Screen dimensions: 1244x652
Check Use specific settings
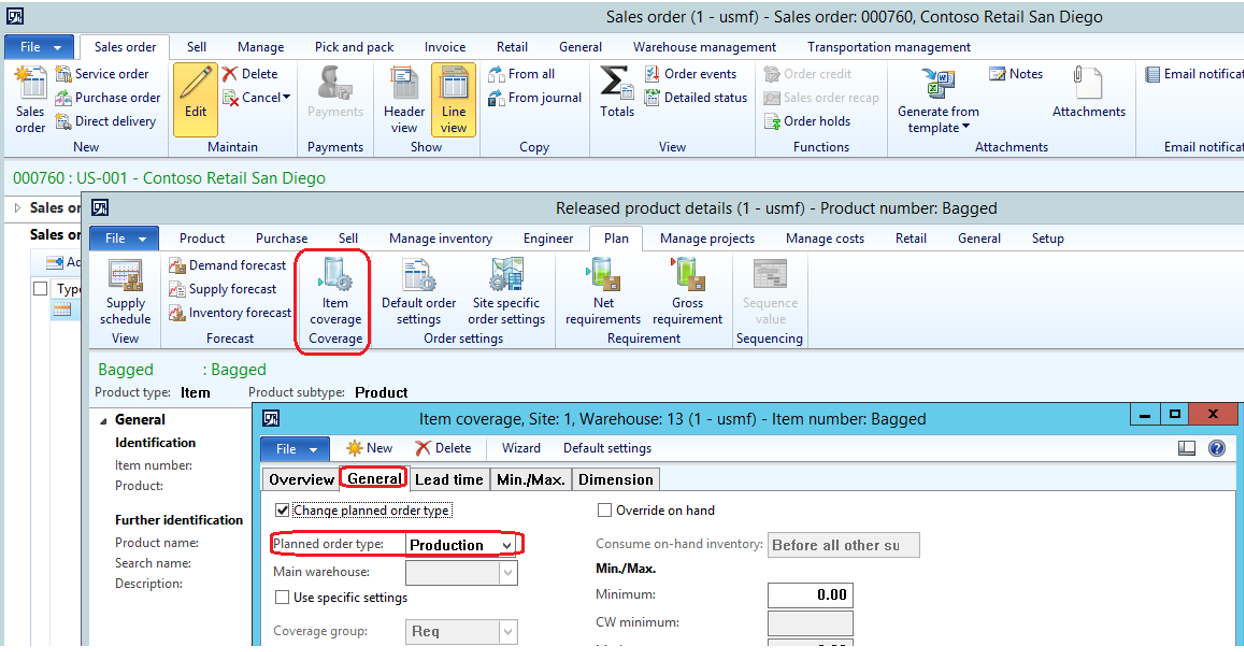pyautogui.click(x=281, y=596)
